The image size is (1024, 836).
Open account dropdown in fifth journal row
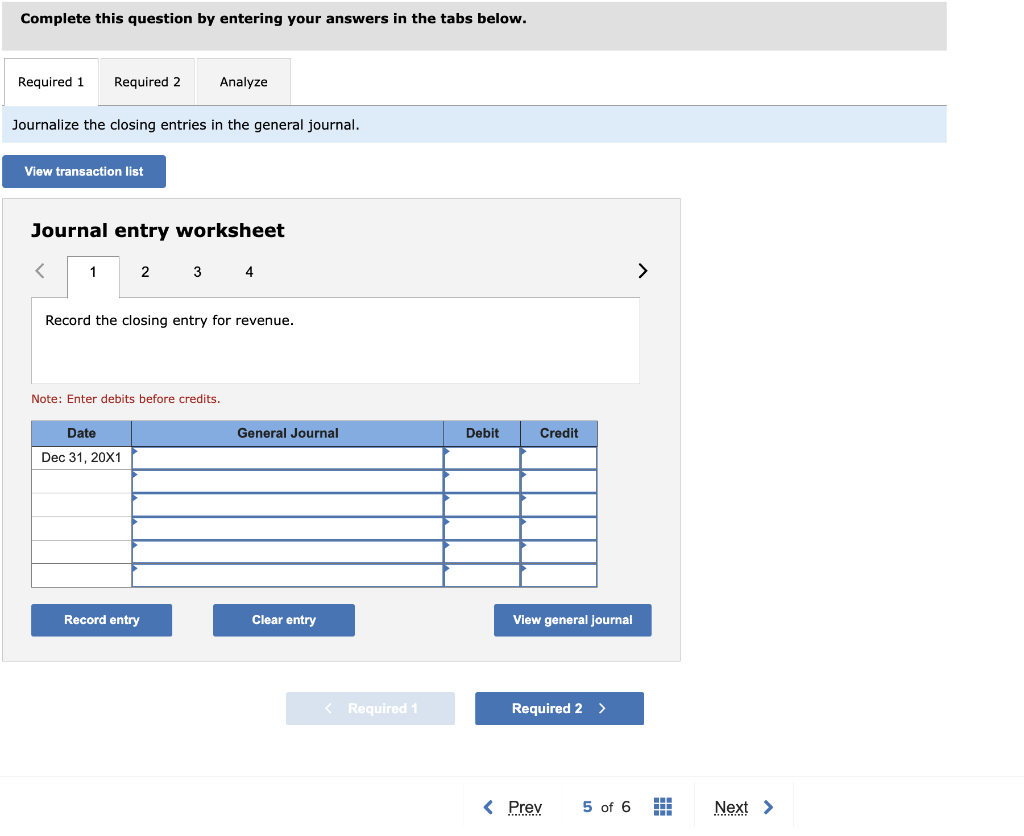287,552
